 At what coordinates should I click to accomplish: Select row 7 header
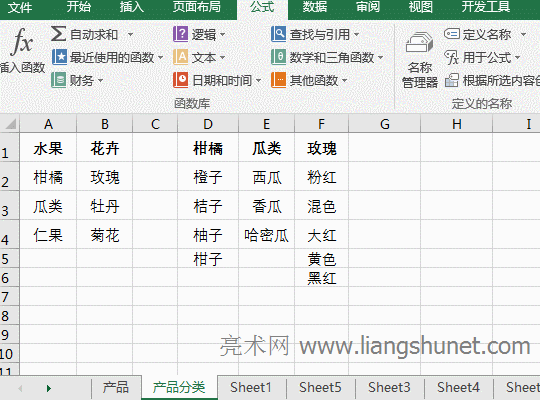point(9,297)
